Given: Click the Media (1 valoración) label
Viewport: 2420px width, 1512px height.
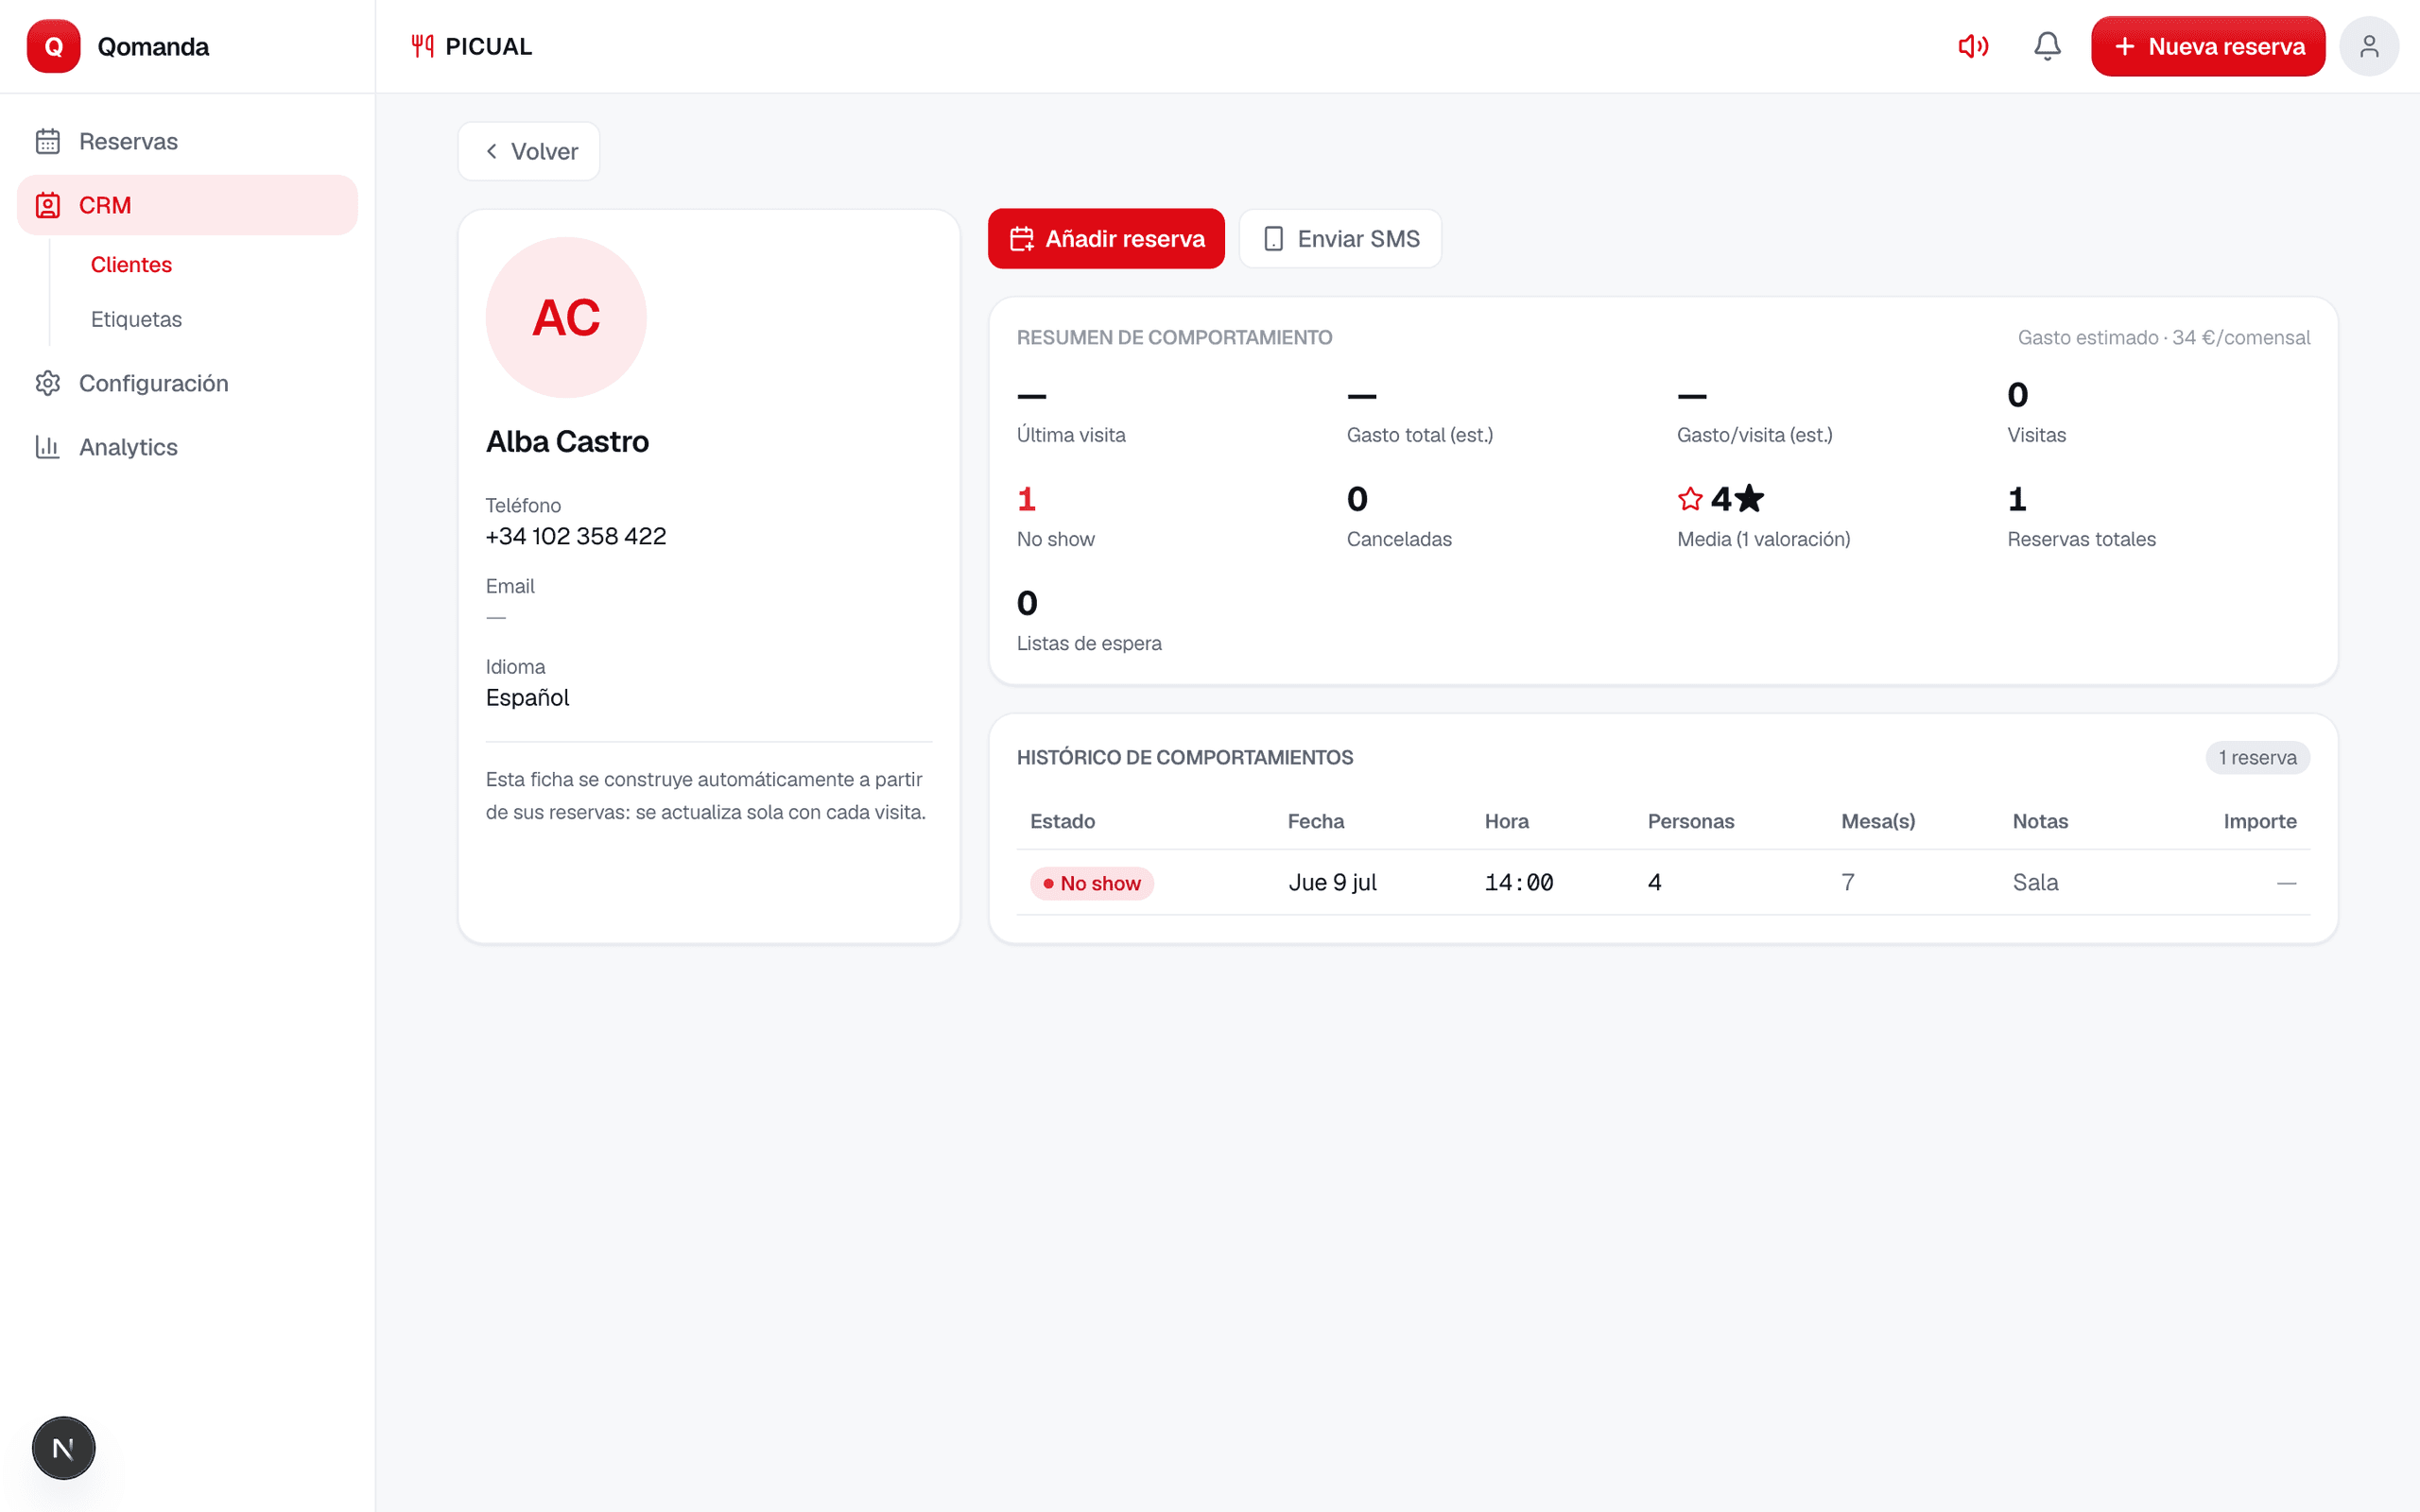Looking at the screenshot, I should pos(1763,539).
